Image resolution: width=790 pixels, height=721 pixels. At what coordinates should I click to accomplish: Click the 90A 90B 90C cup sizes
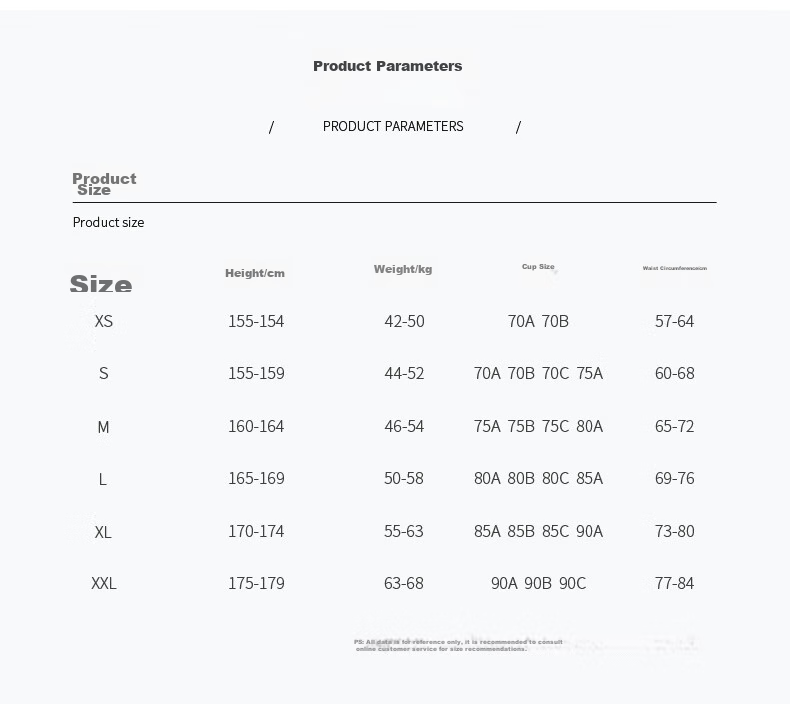pyautogui.click(x=539, y=583)
